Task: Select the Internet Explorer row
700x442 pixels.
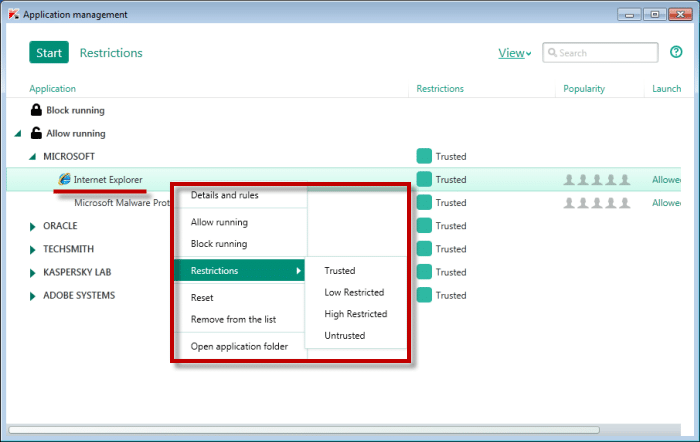Action: (x=343, y=179)
